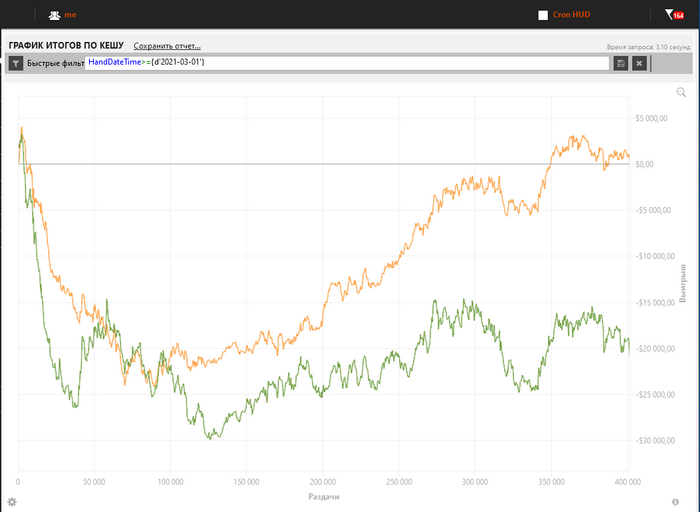Viewport: 700px width, 512px height.
Task: Click the 250 000 hands axis label
Action: pyautogui.click(x=399, y=482)
